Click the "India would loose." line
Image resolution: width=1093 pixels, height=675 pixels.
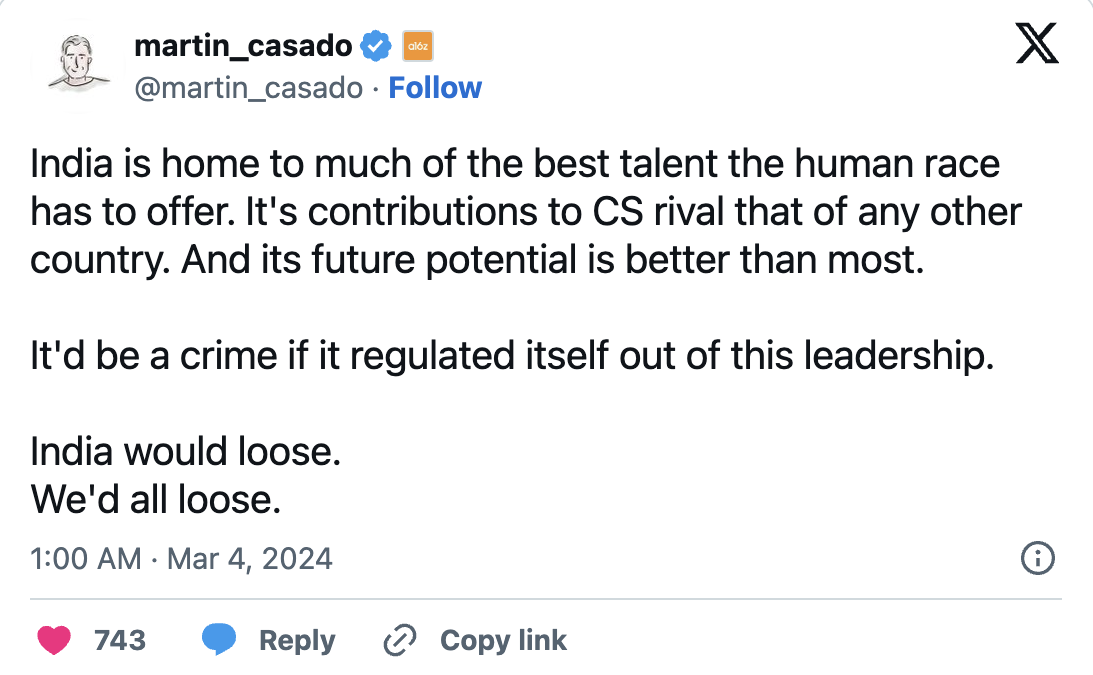pos(186,452)
